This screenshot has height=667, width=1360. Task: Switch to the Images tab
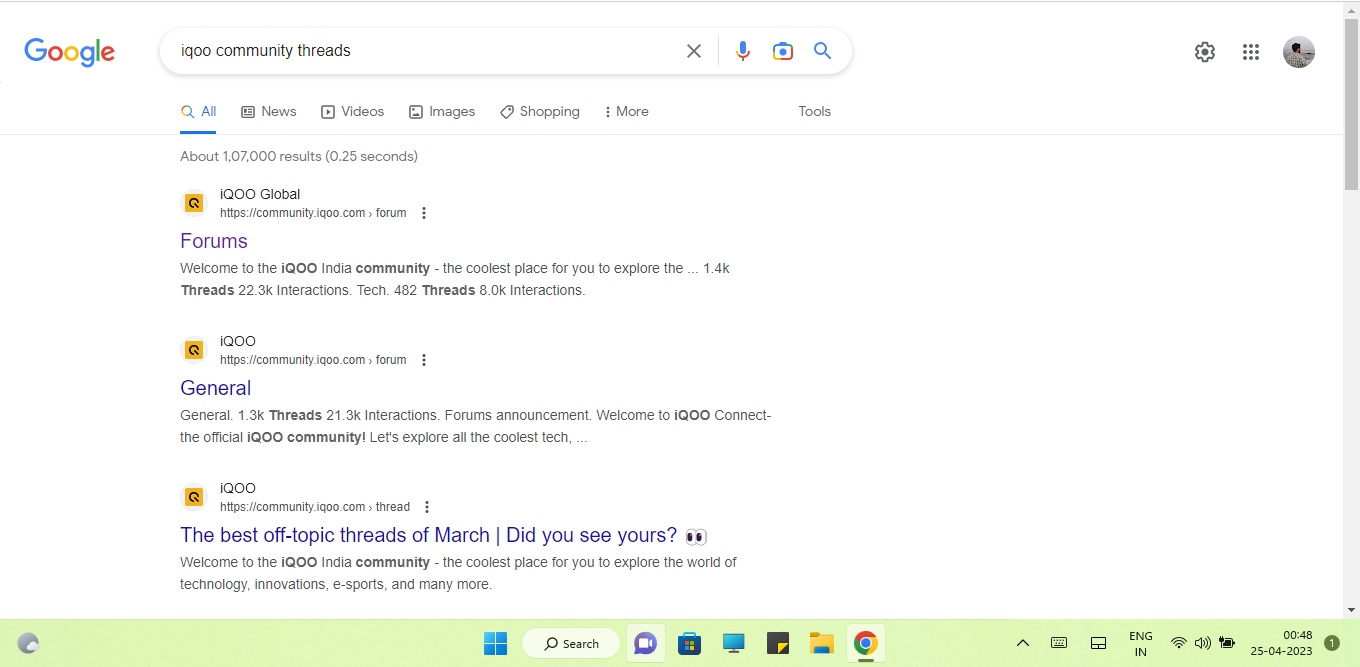click(442, 112)
